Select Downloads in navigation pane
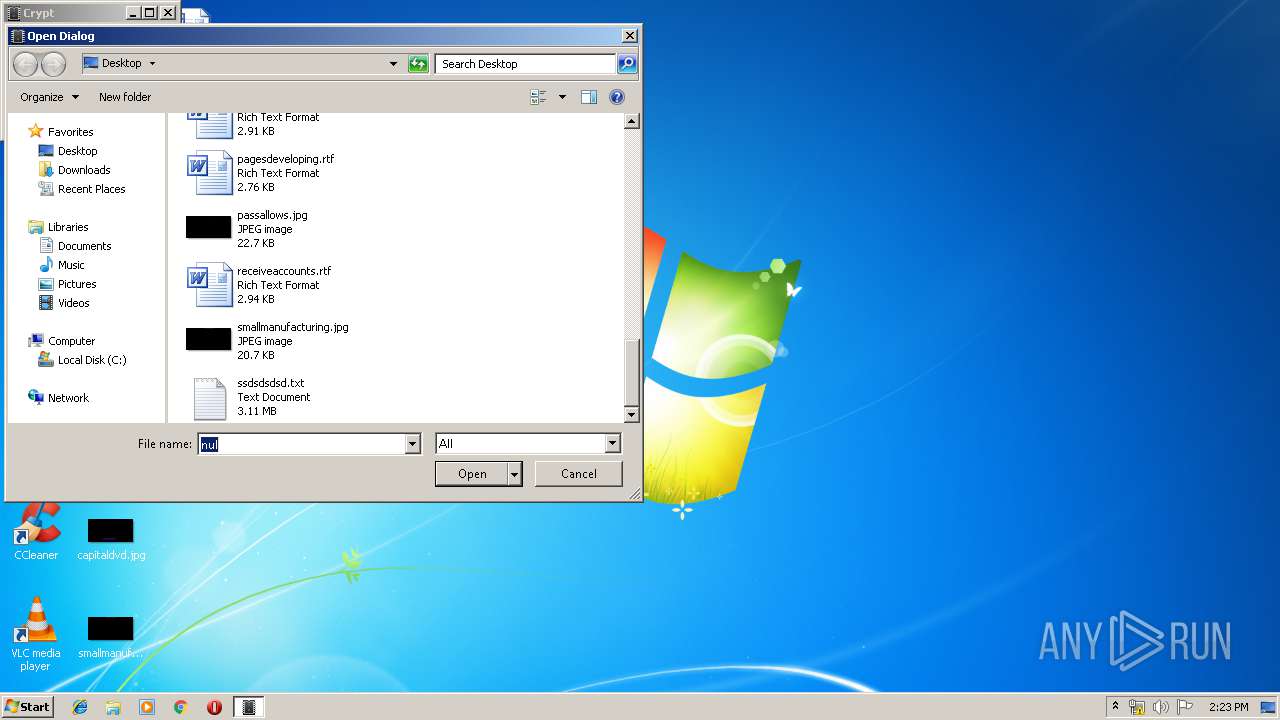1280x720 pixels. click(x=74, y=170)
